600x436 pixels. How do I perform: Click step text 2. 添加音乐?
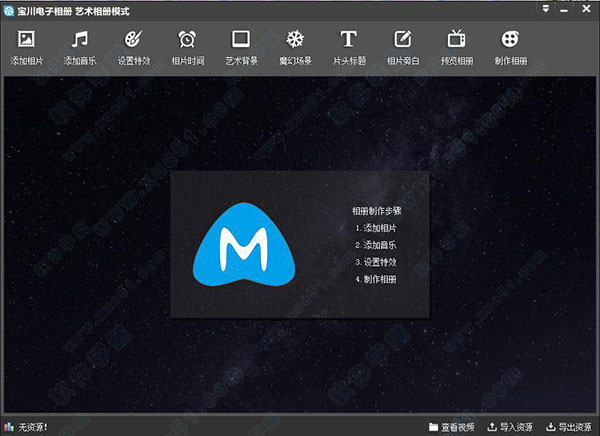(375, 245)
